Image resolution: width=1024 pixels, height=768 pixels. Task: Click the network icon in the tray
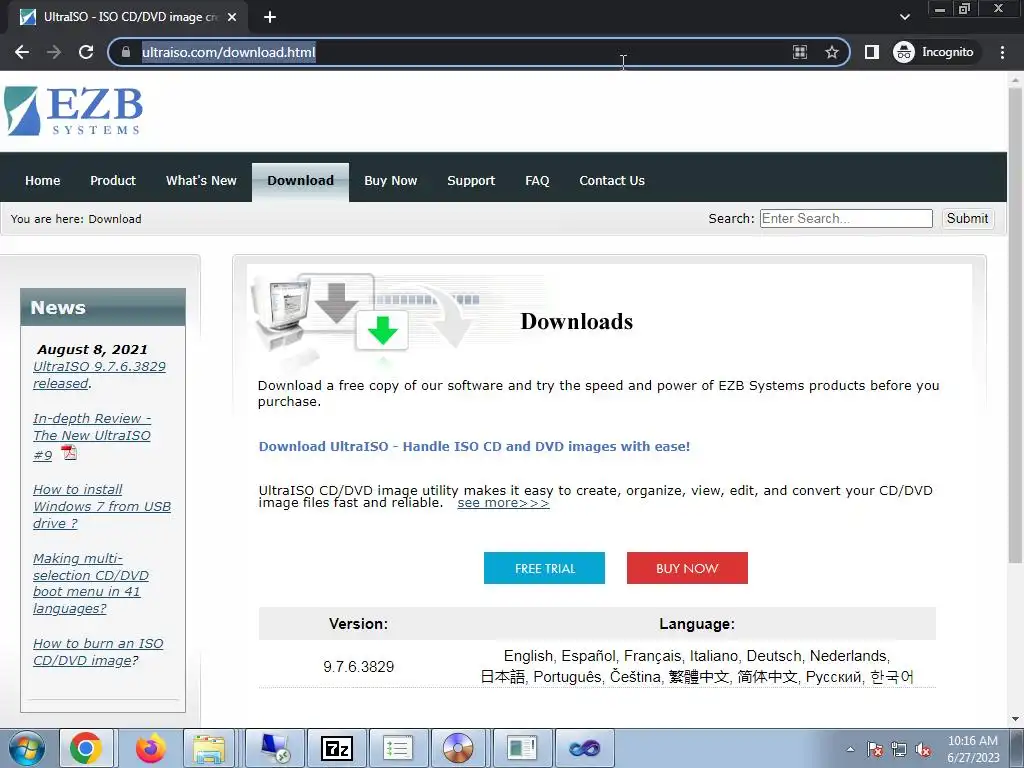pyautogui.click(x=899, y=749)
